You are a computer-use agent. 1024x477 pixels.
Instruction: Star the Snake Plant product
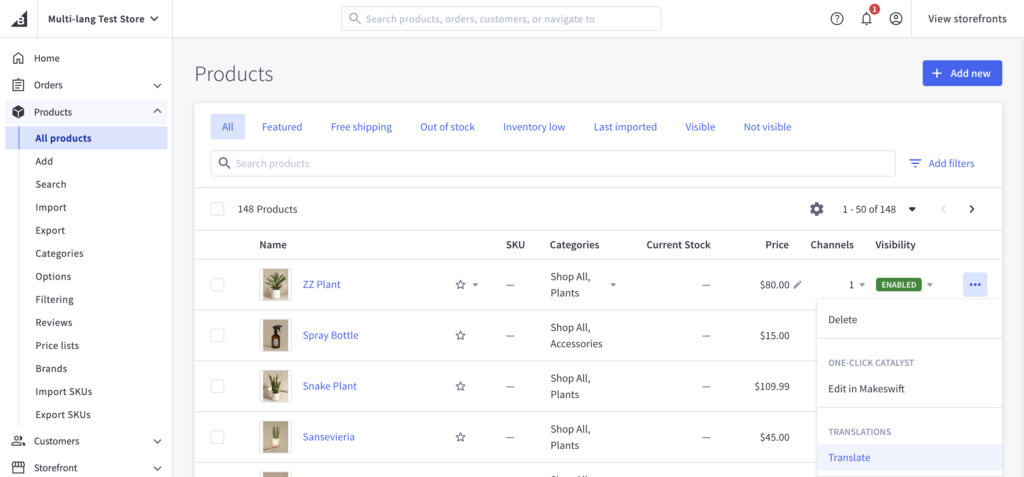460,387
